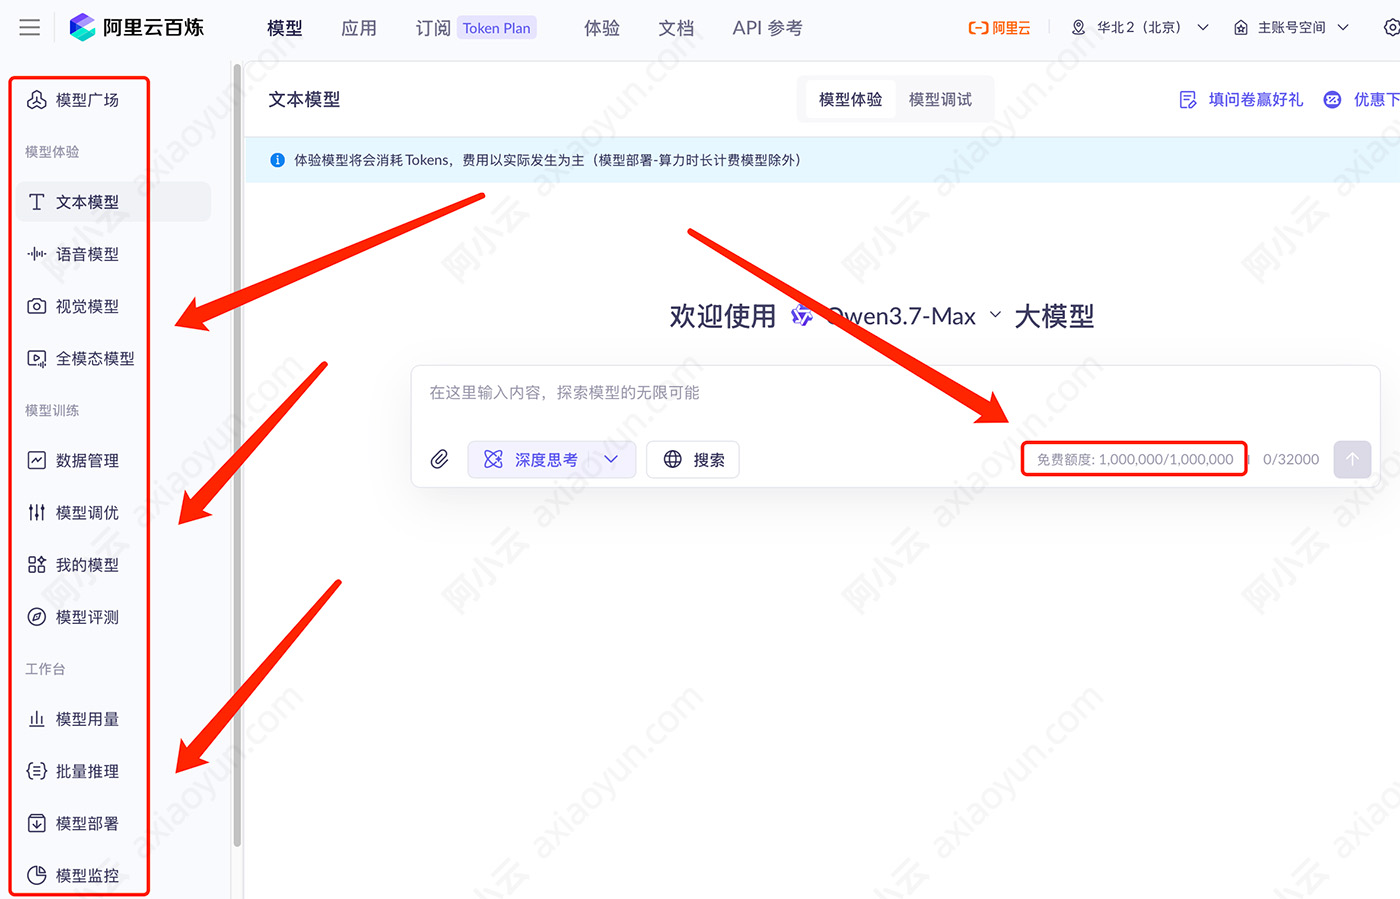
Task: Click the Token Plan badge
Action: tap(497, 28)
